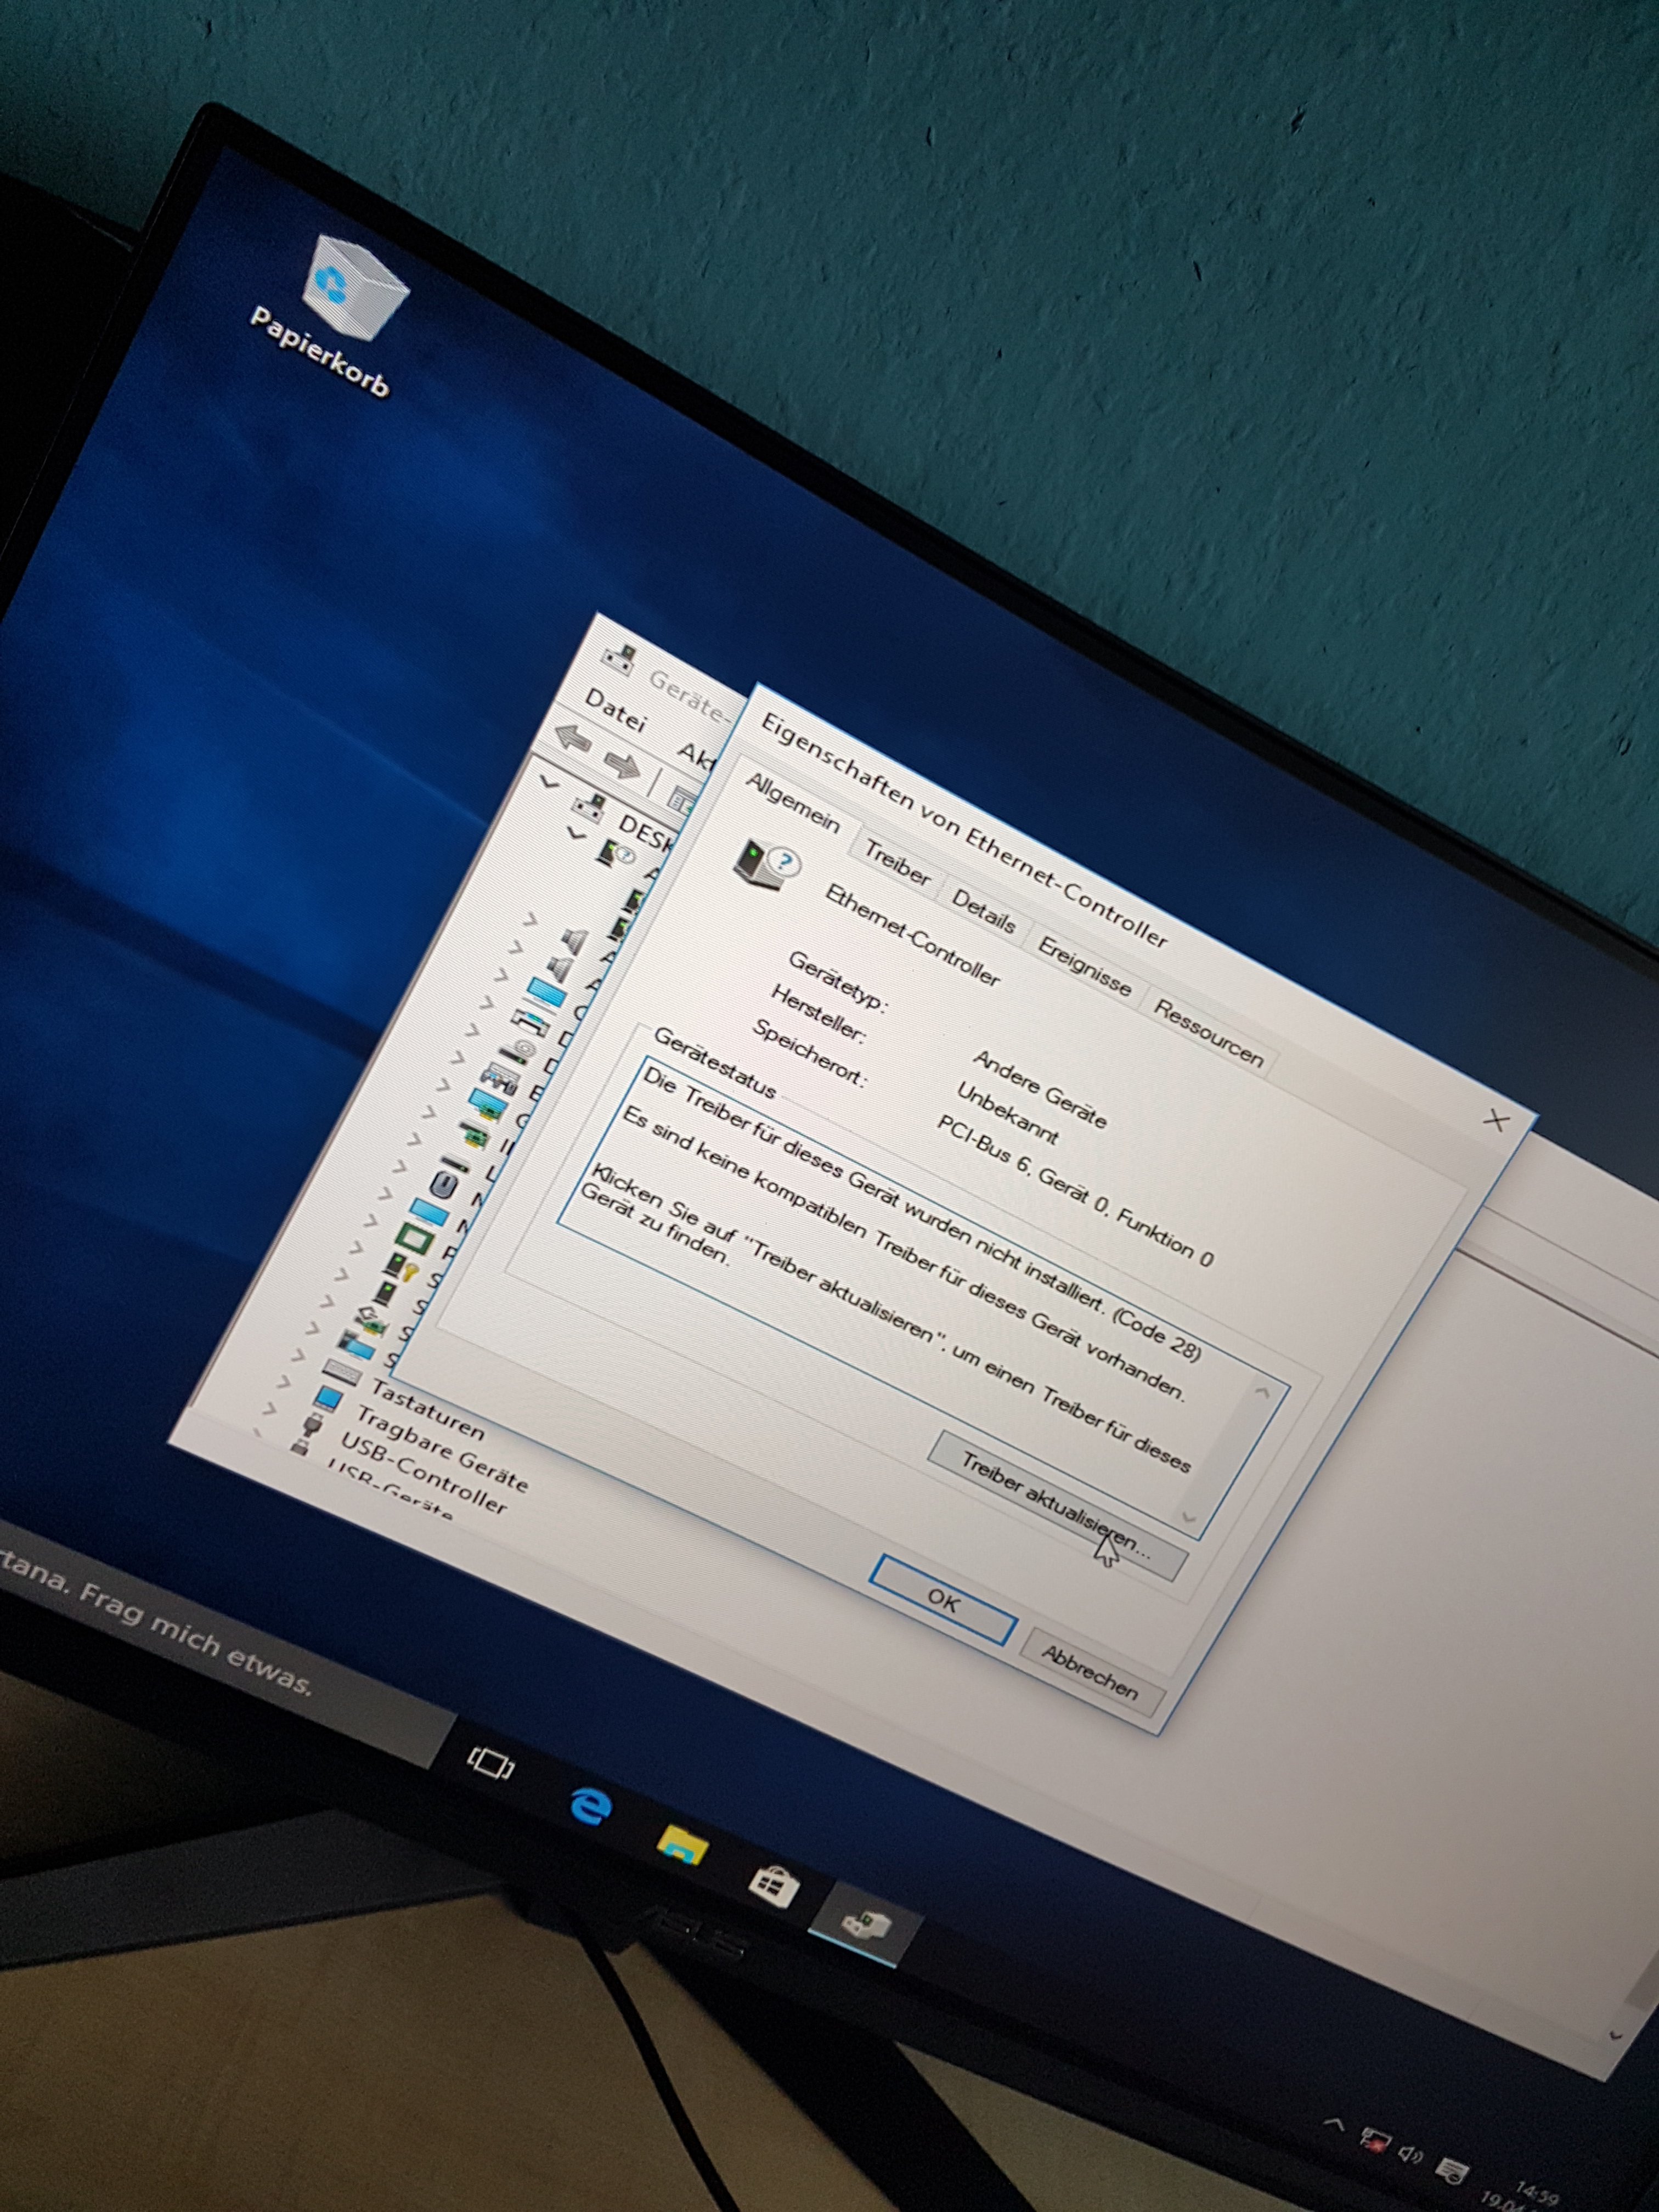The height and width of the screenshot is (2212, 1659).
Task: Click the Task View taskbar icon
Action: (x=491, y=1764)
